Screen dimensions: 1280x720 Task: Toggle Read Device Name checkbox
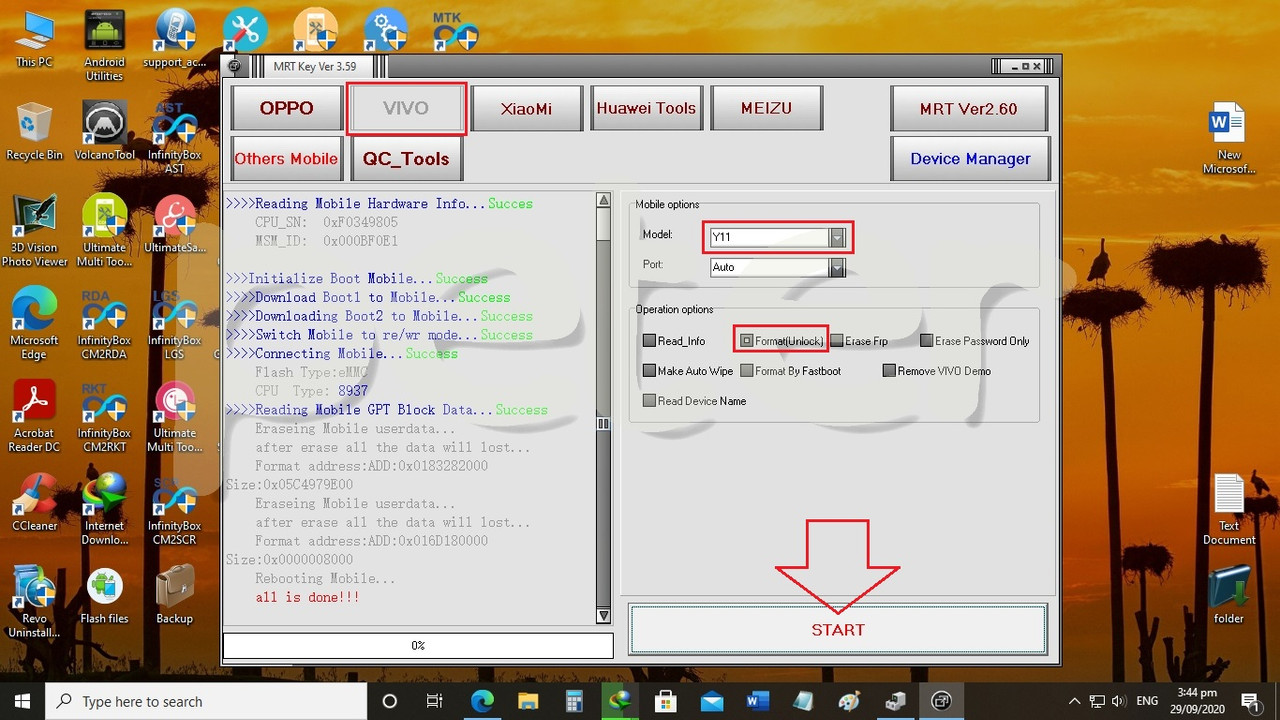click(x=650, y=401)
